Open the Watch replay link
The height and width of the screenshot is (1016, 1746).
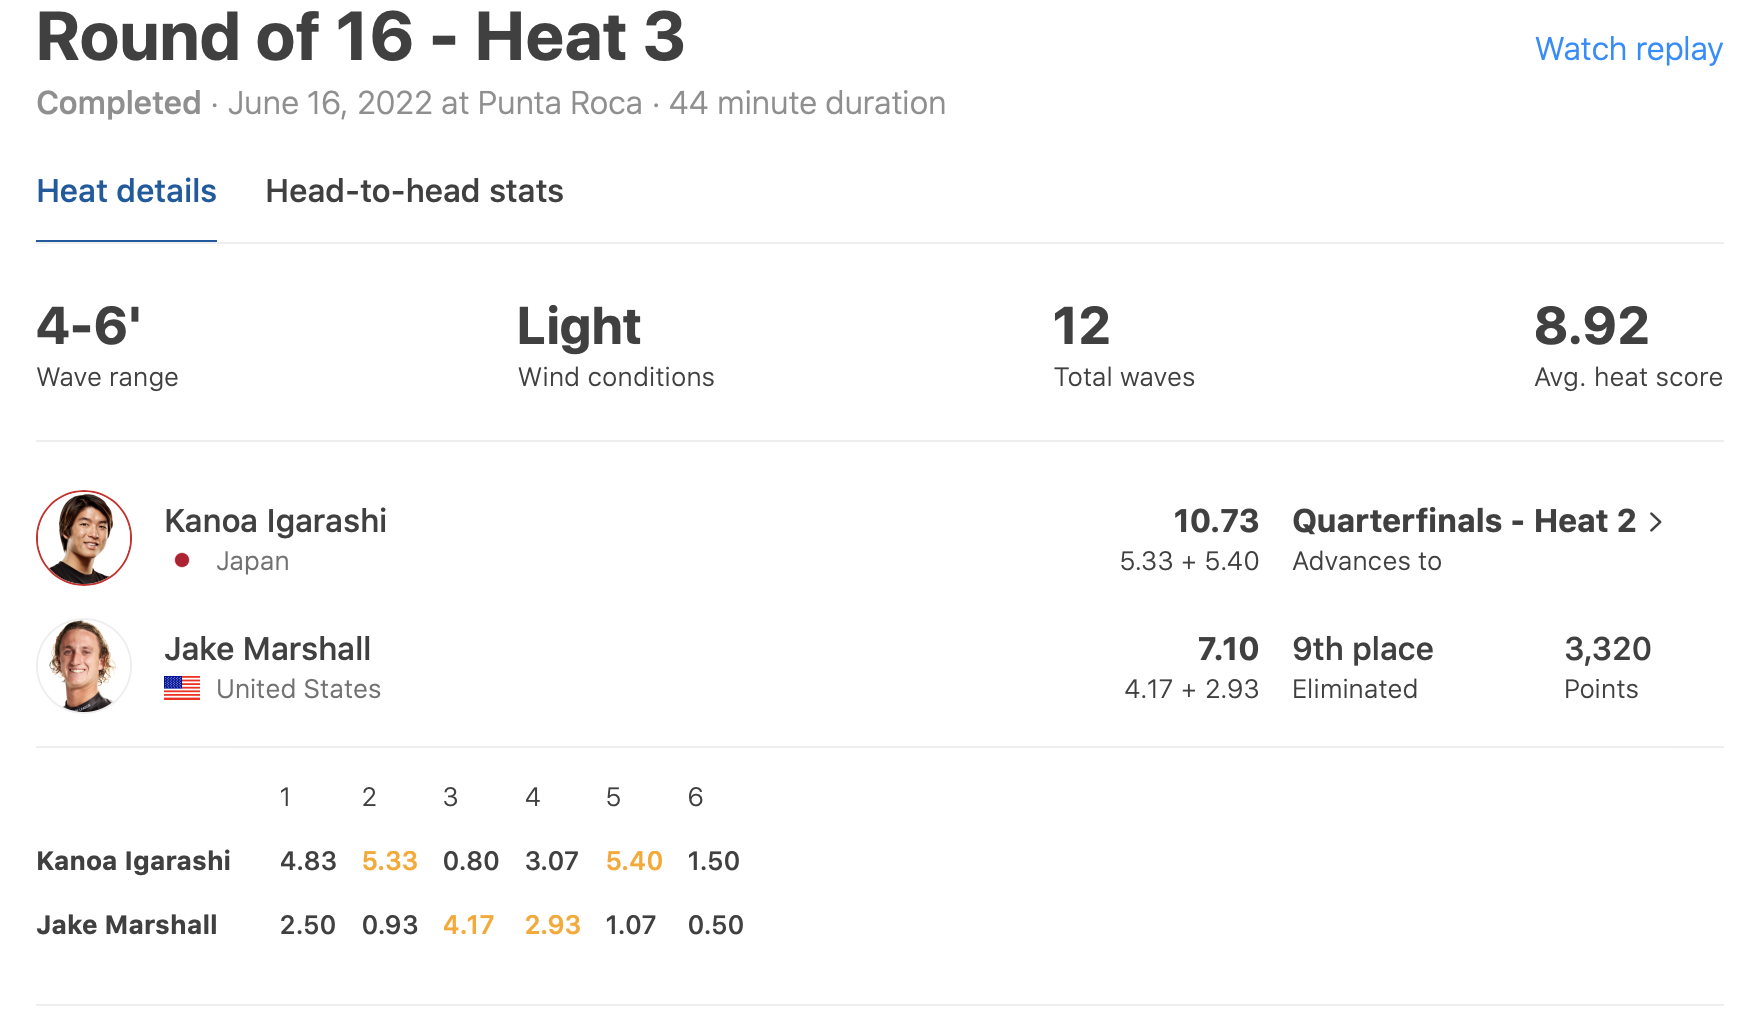point(1628,49)
